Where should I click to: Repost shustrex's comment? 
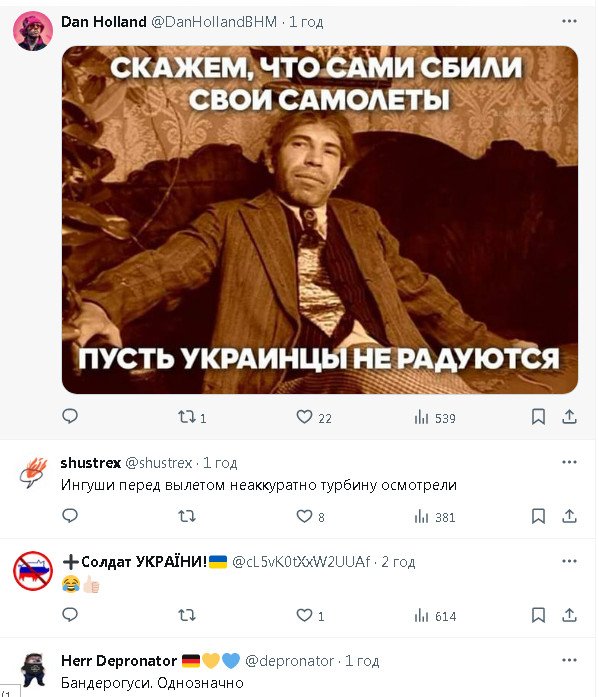coord(187,516)
